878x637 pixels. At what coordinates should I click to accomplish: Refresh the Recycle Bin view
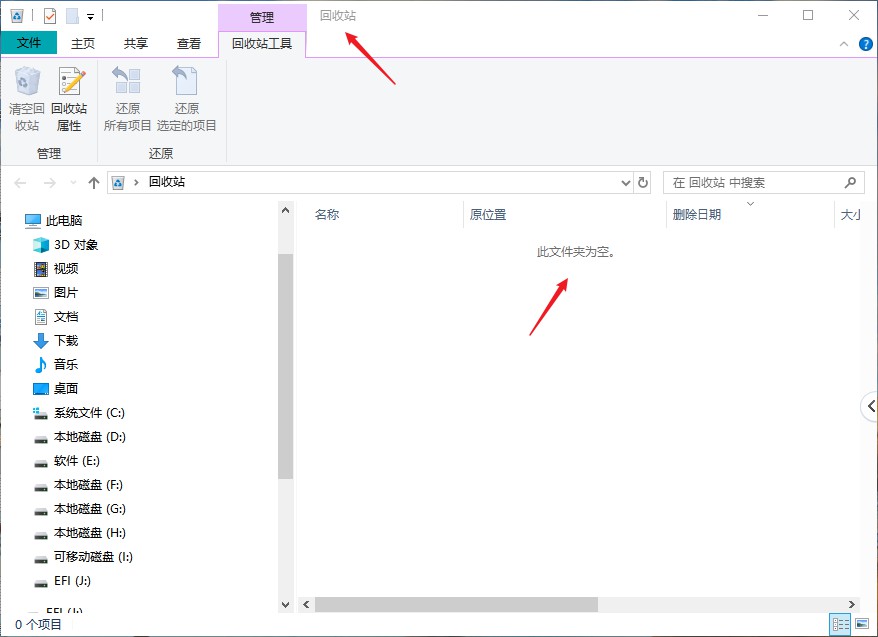tap(643, 182)
